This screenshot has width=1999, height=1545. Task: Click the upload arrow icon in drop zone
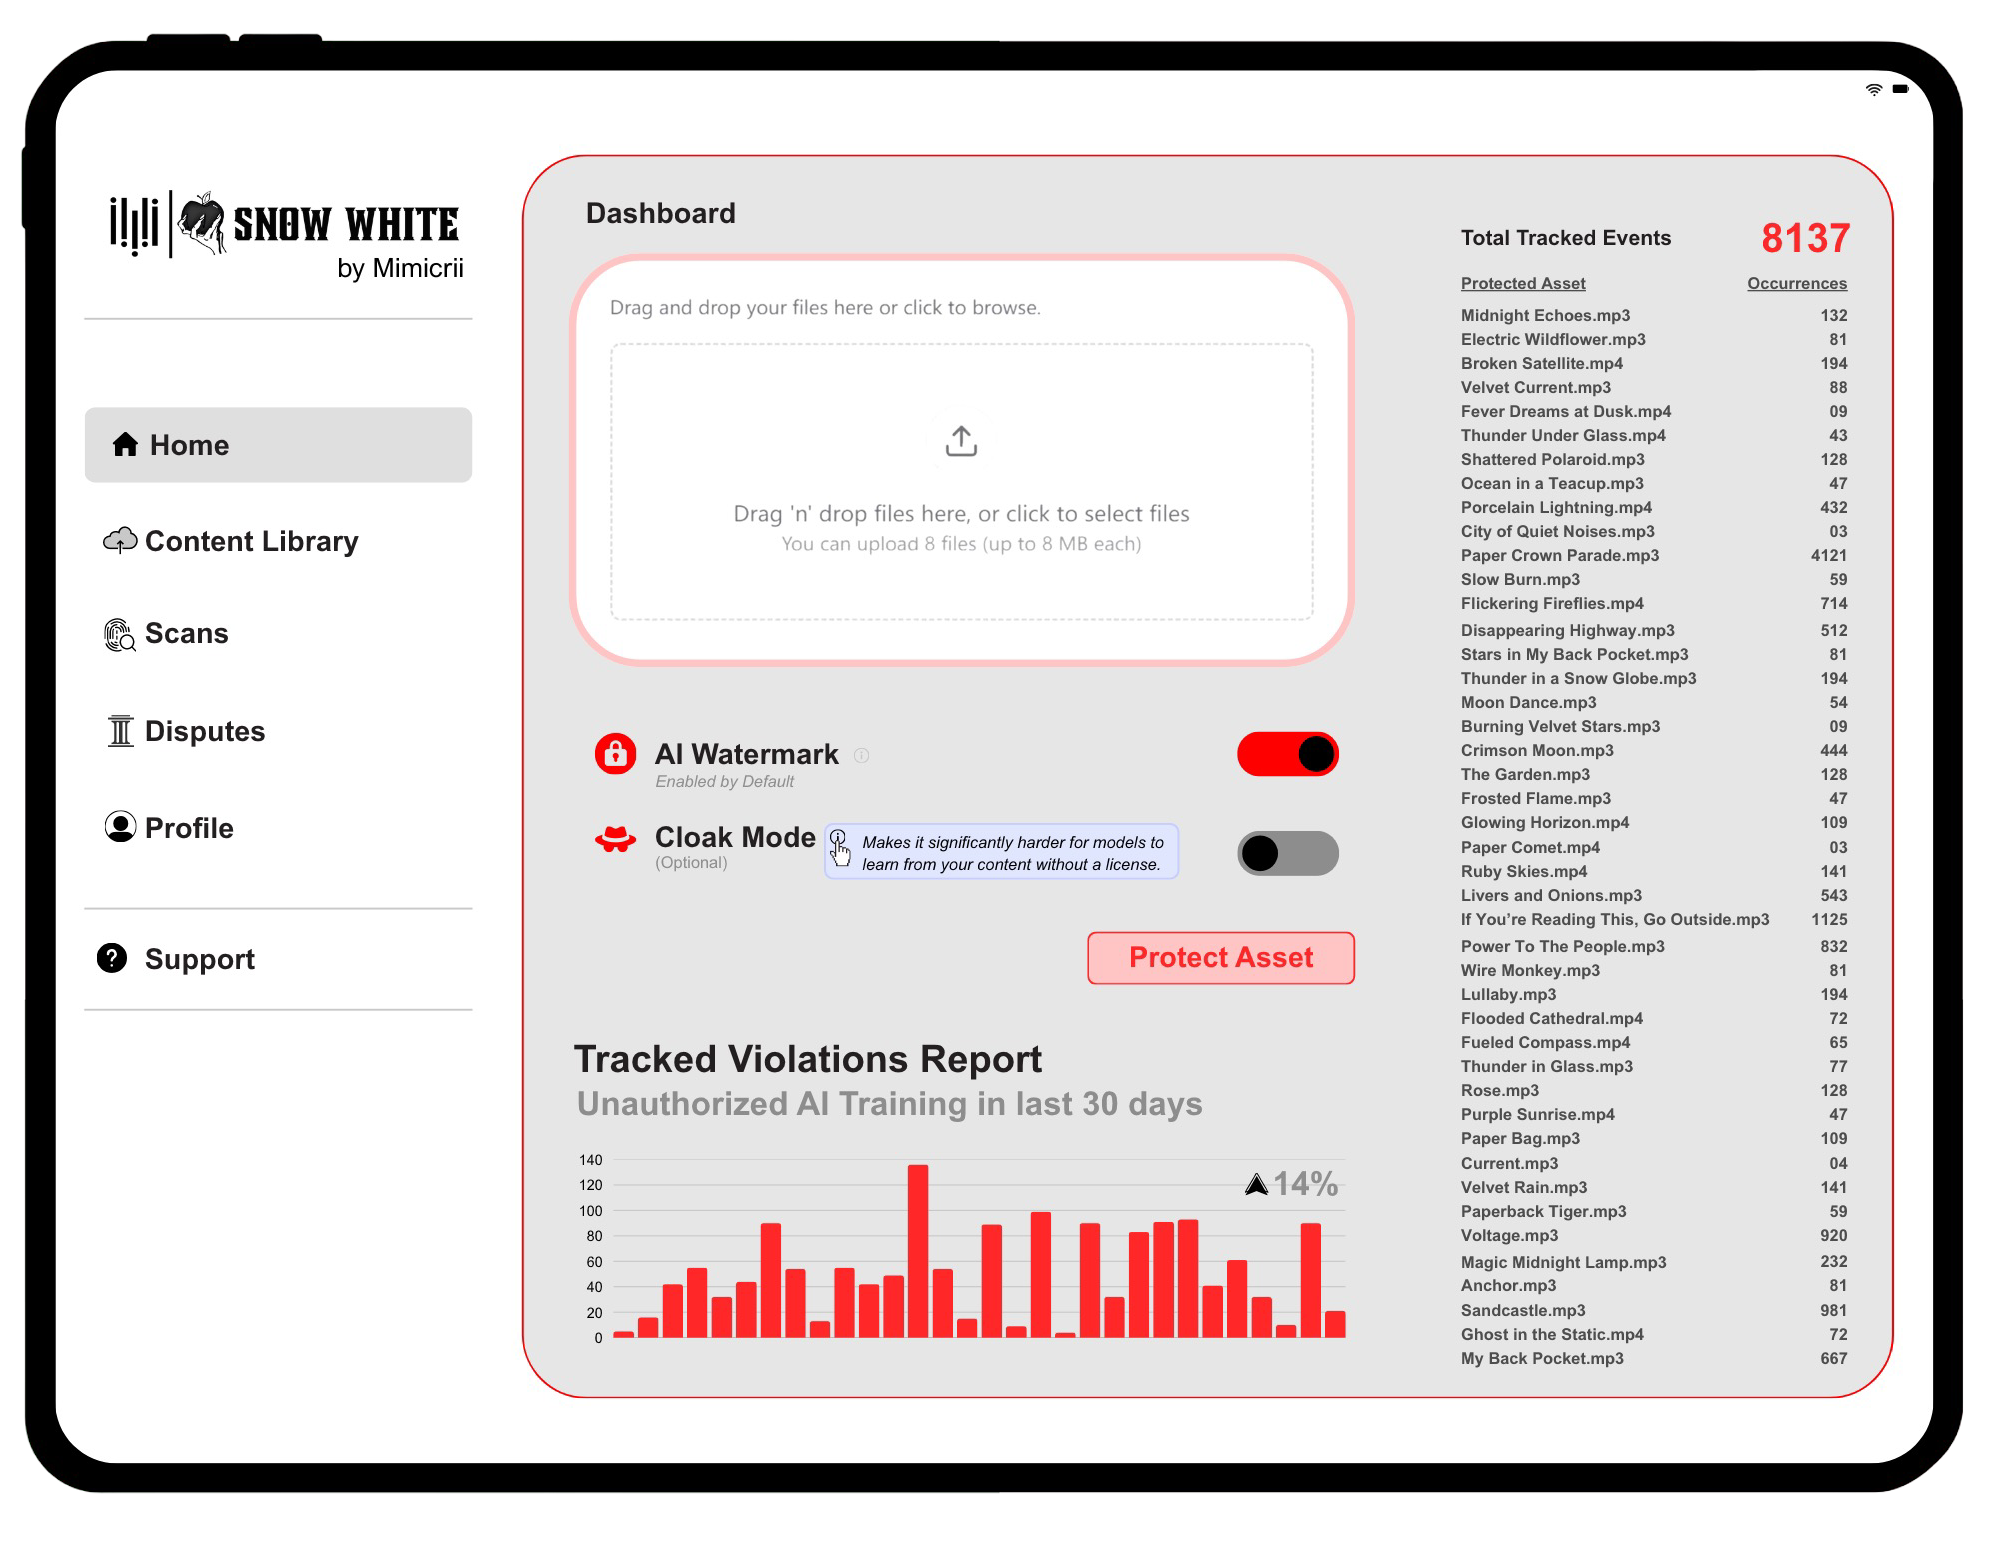[961, 441]
